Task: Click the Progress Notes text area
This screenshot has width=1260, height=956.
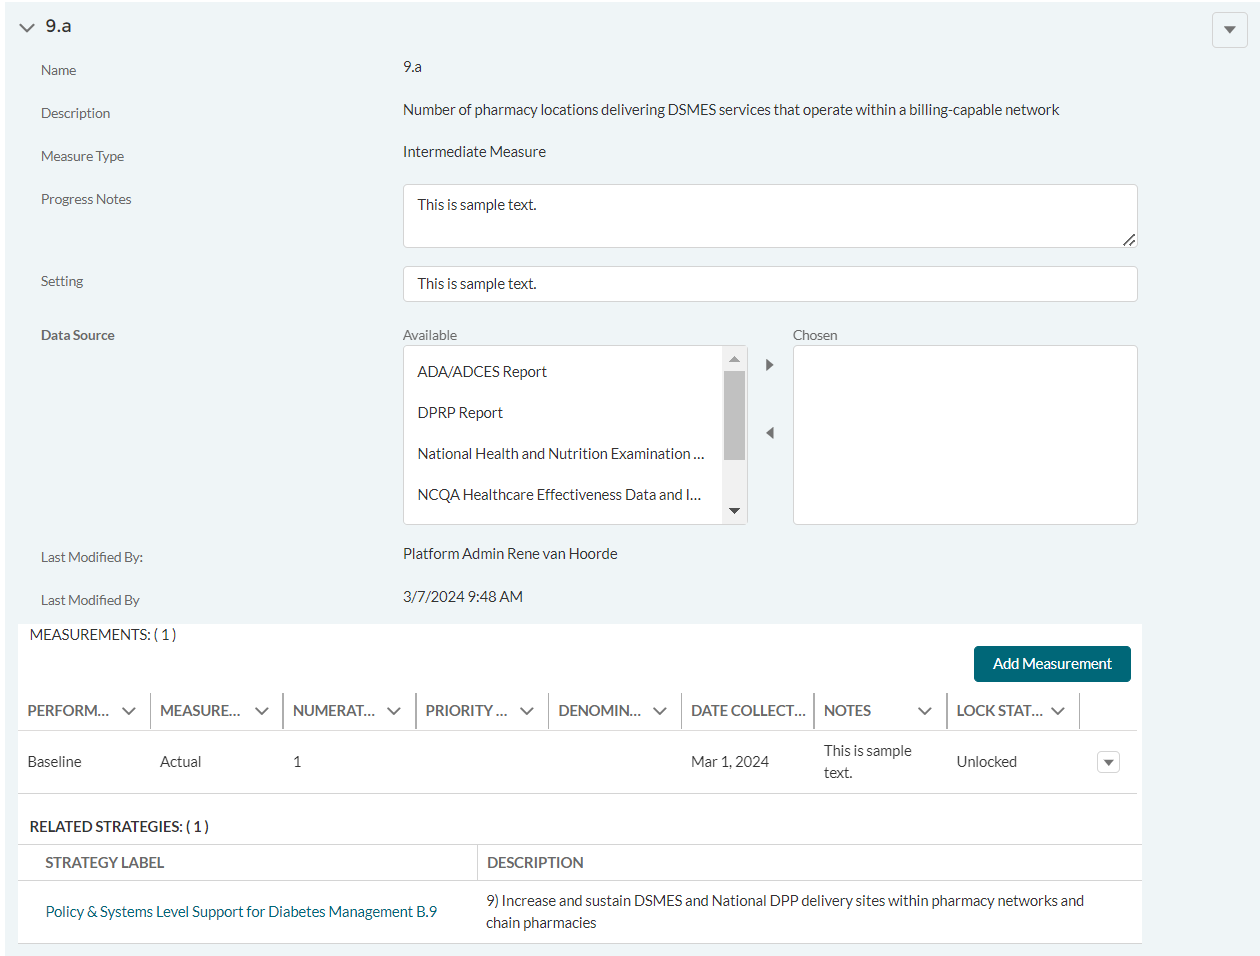Action: pyautogui.click(x=769, y=215)
